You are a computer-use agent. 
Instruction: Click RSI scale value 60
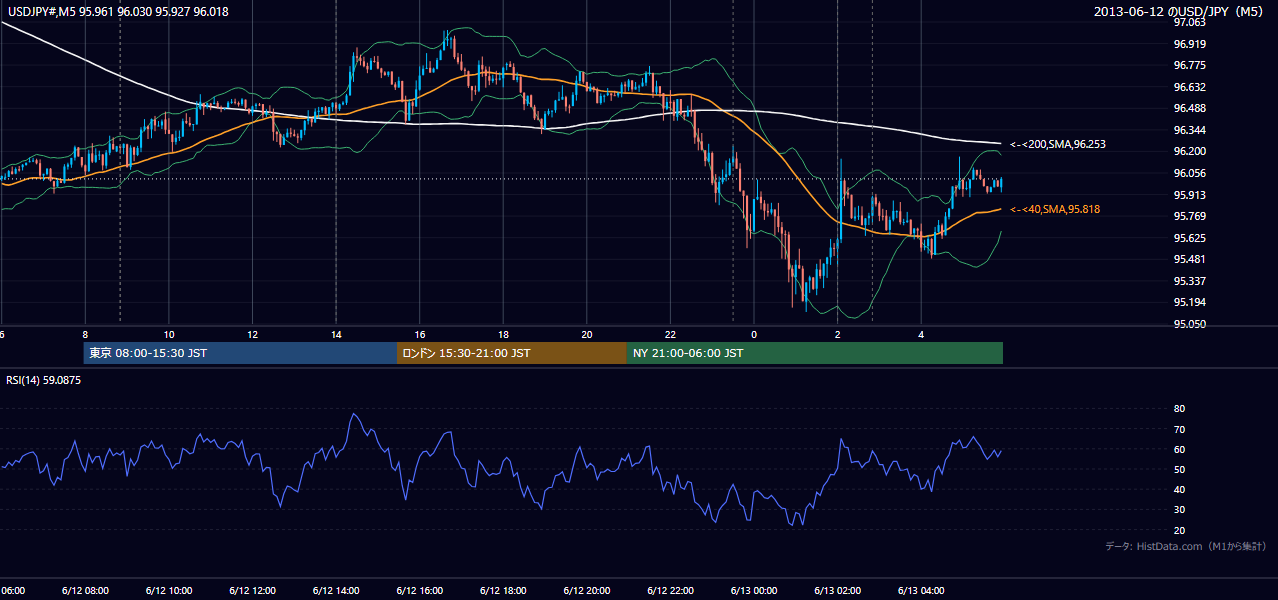pyautogui.click(x=1179, y=449)
